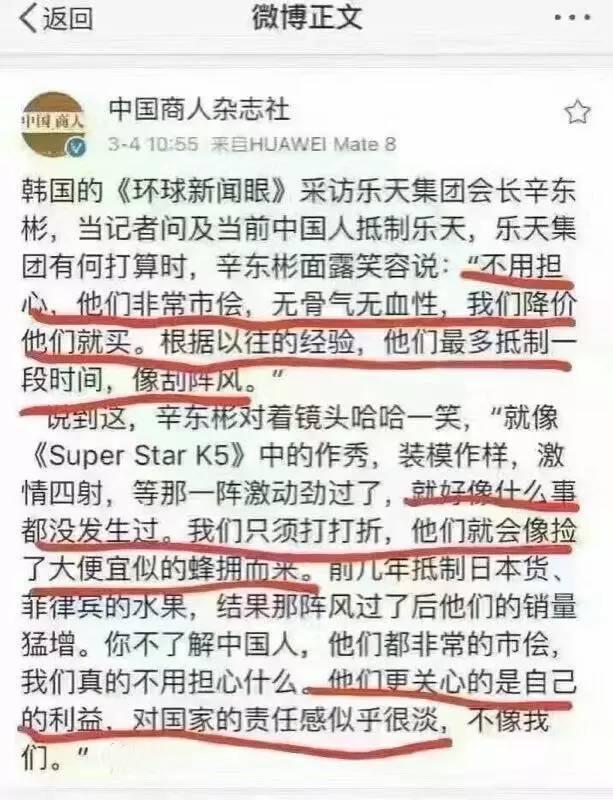
Task: Open the 中国商人 profile avatar
Action: [53, 124]
